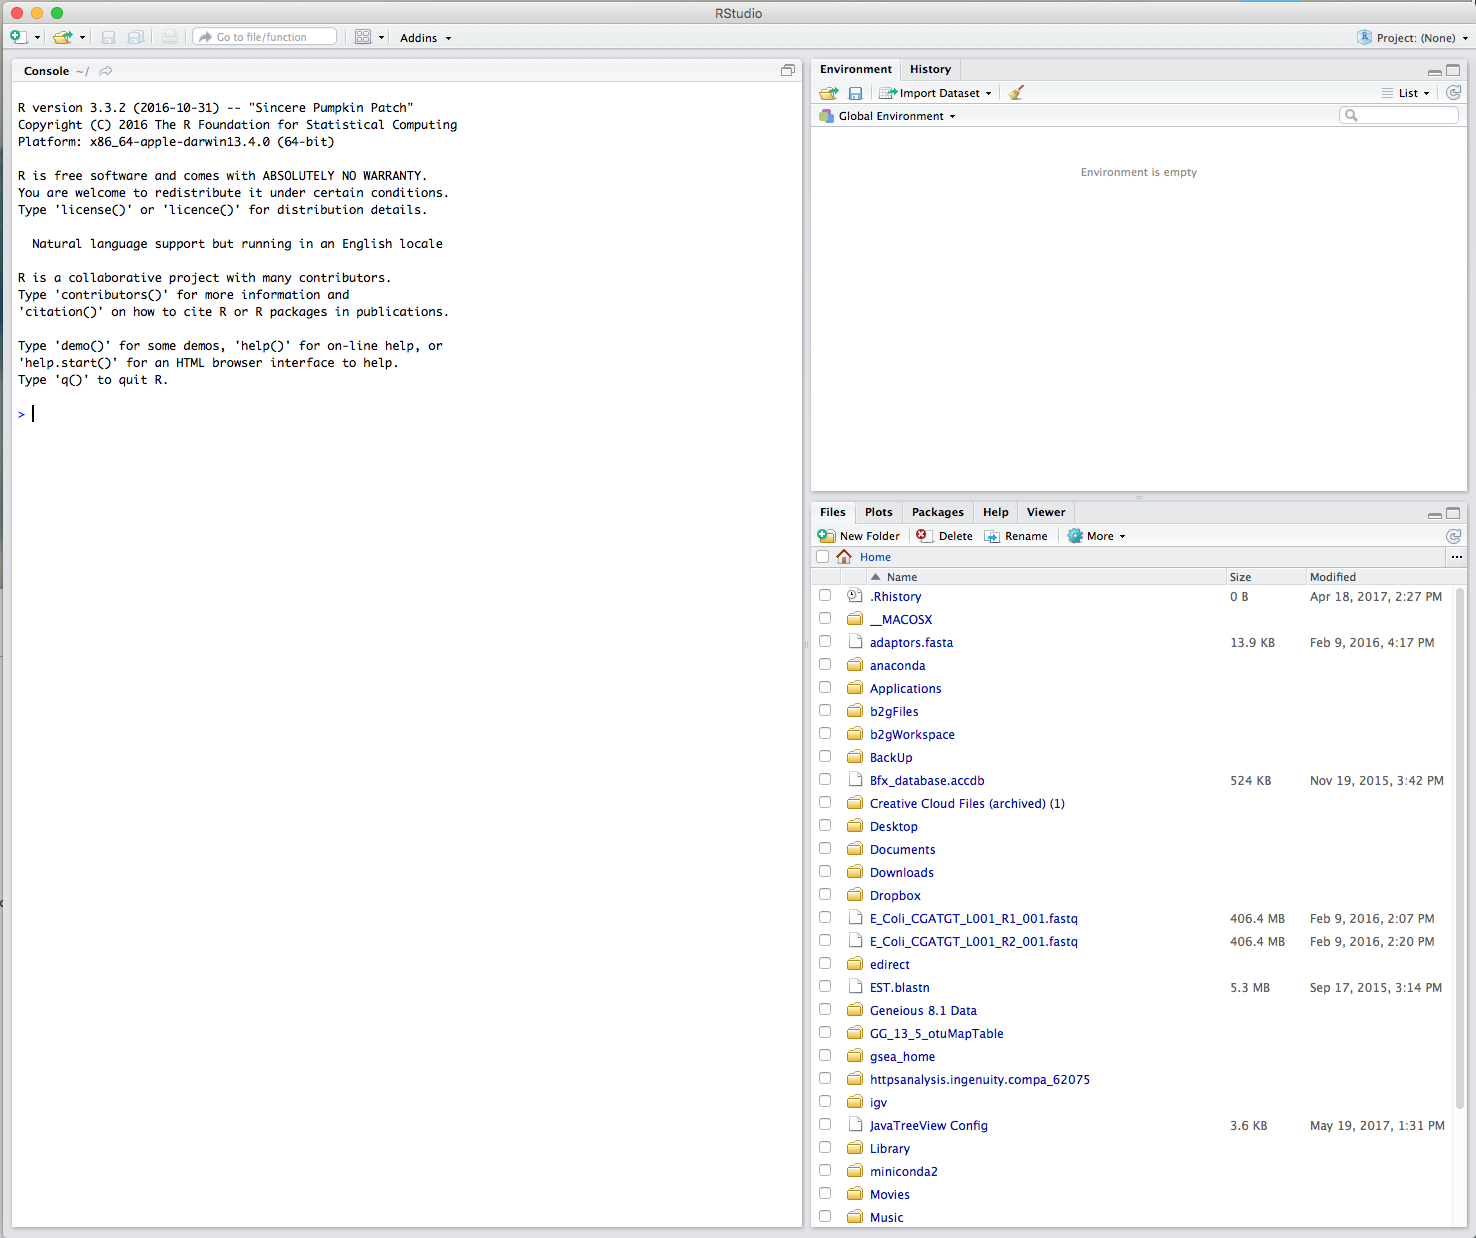The width and height of the screenshot is (1476, 1238).
Task: Click the Save current document icon
Action: 108,37
